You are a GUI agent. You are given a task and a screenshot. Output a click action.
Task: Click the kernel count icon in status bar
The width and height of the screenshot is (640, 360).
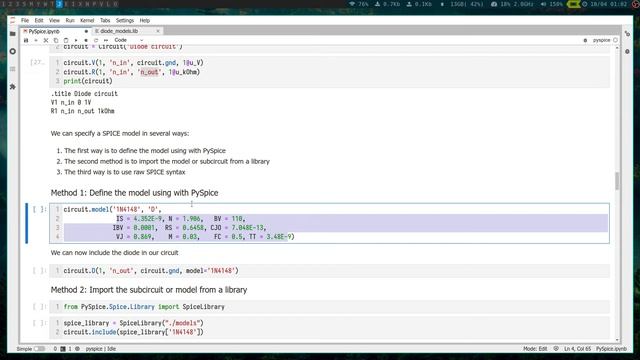click(x=77, y=349)
